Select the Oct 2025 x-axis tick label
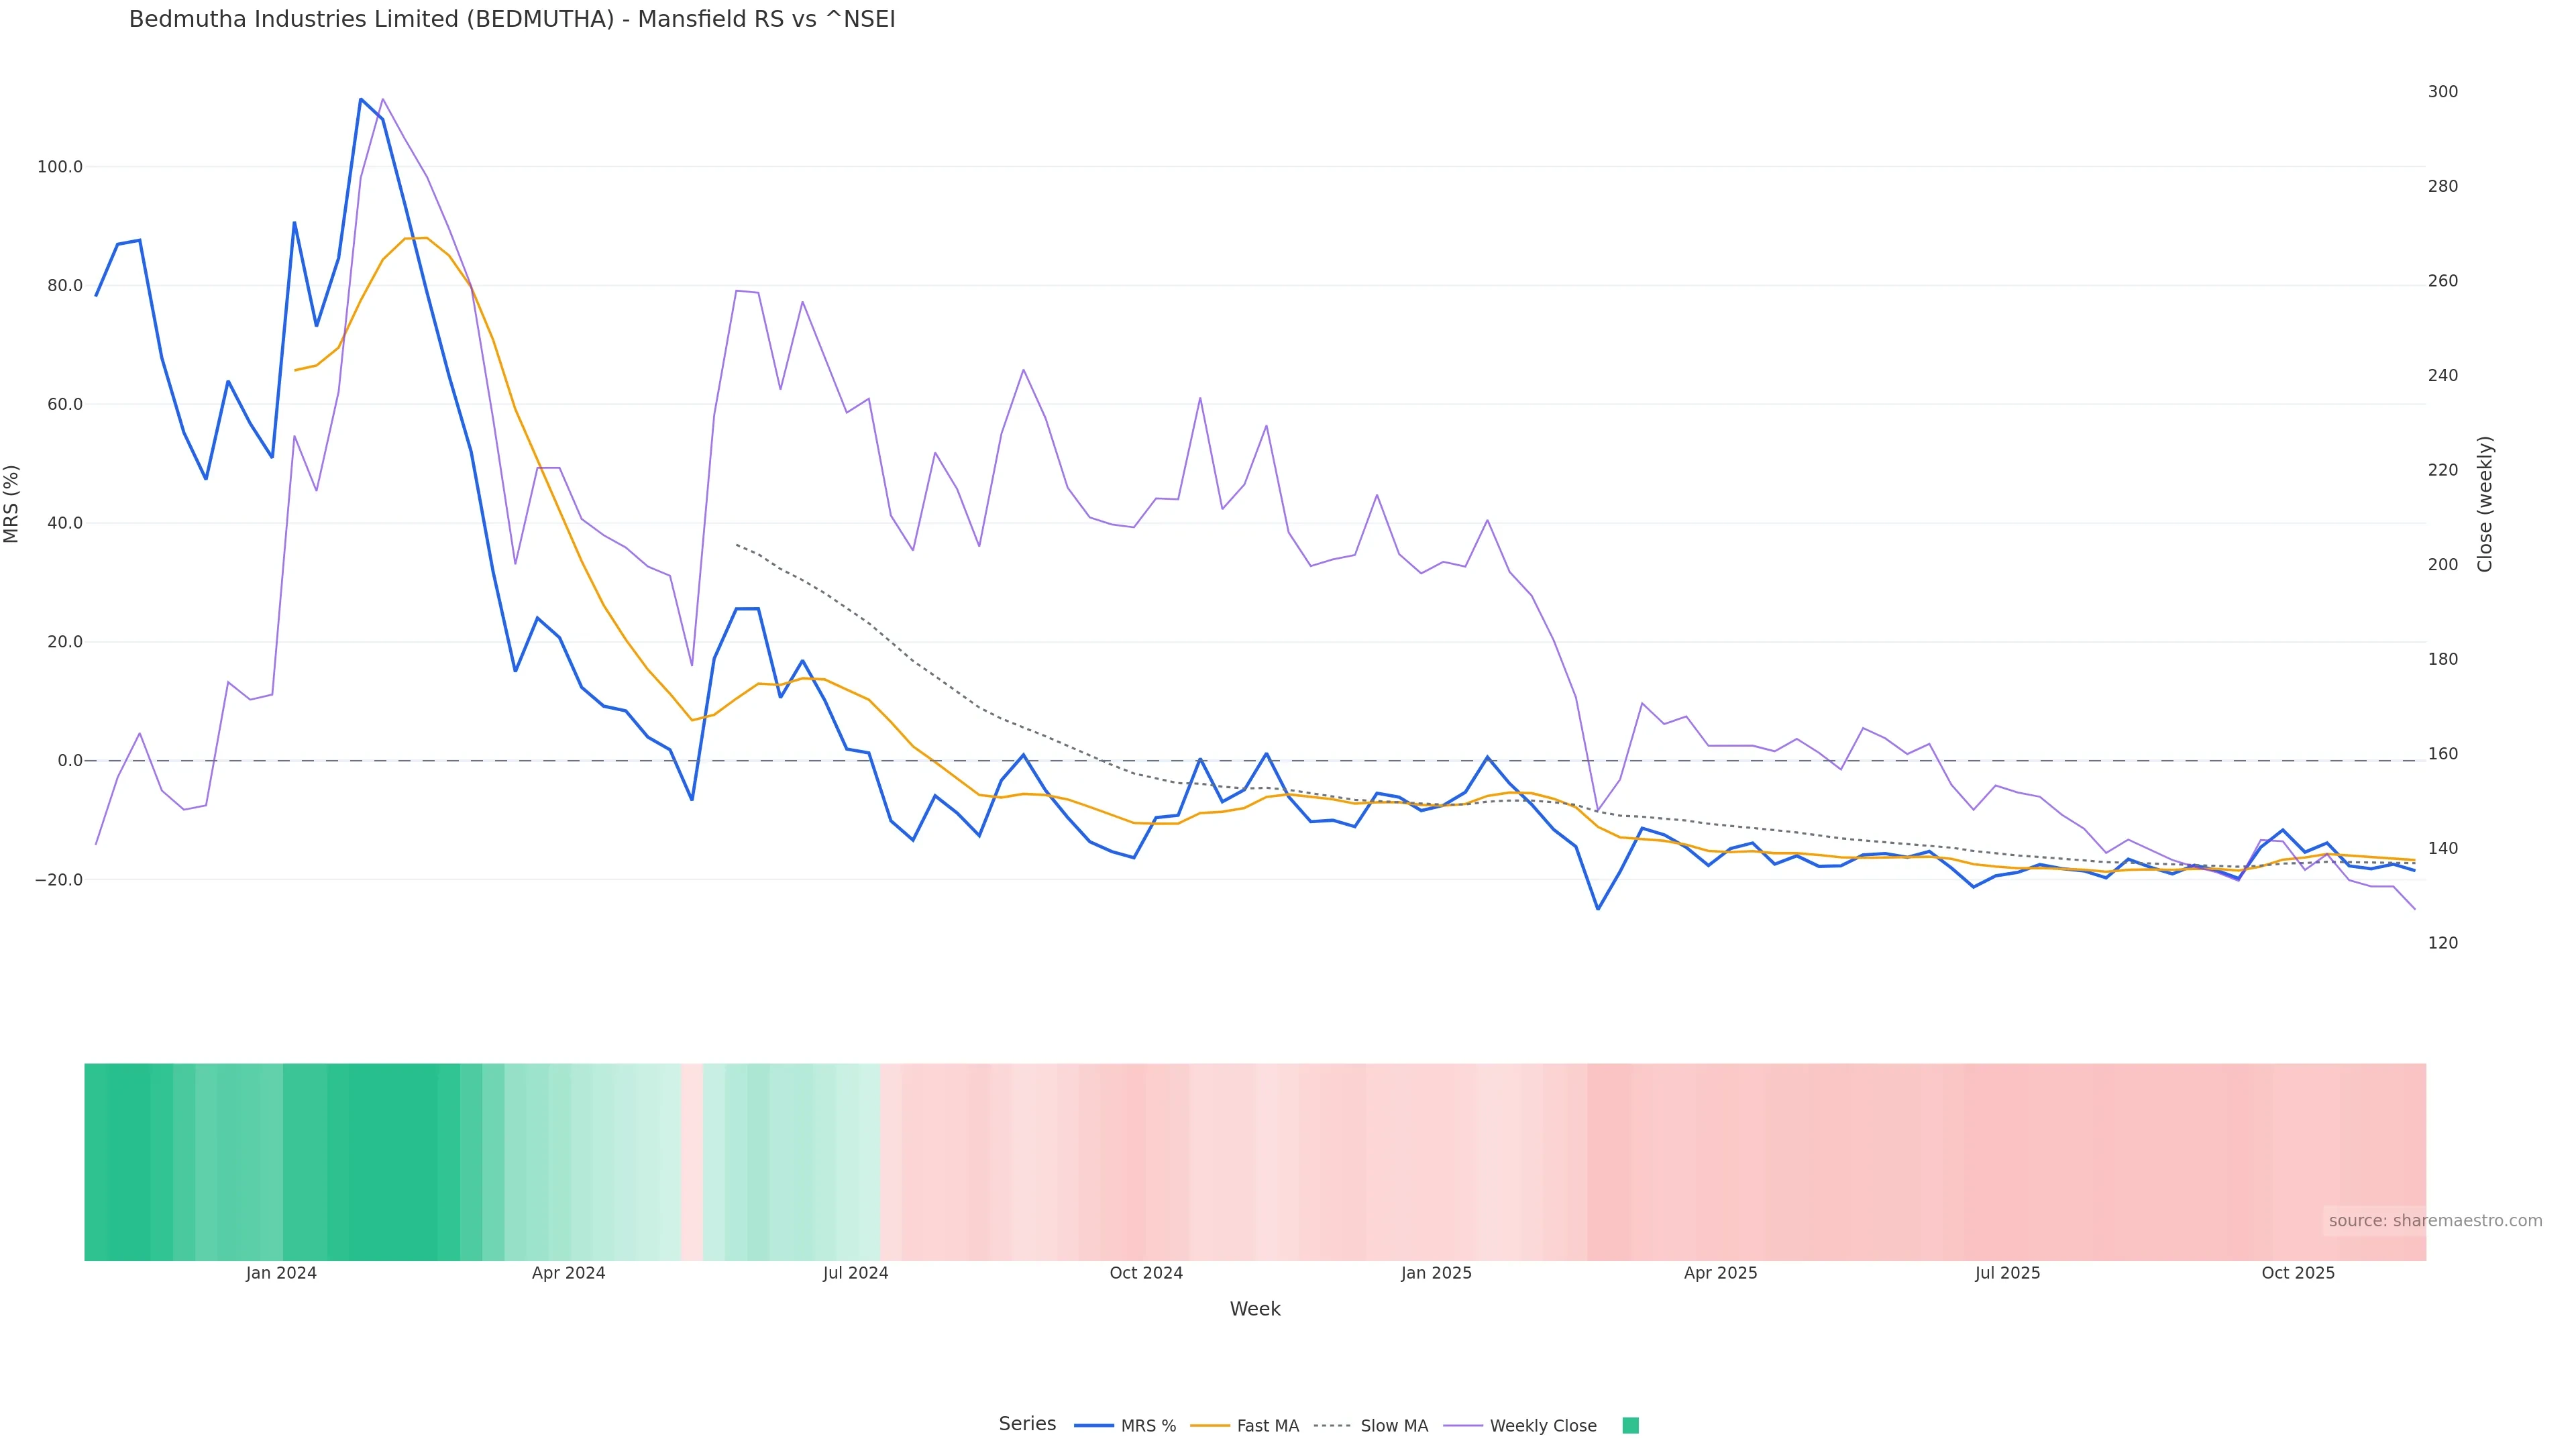 [2298, 1273]
